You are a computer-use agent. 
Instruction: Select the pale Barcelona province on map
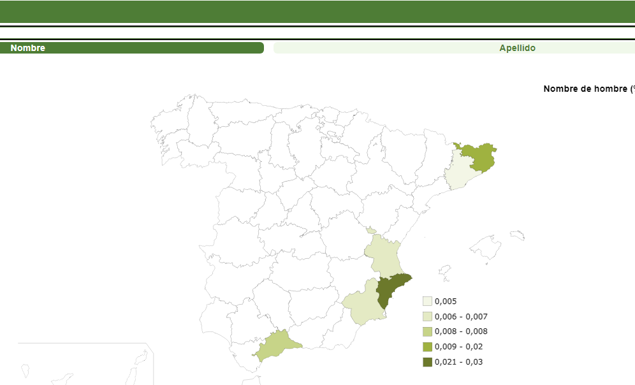pos(460,172)
